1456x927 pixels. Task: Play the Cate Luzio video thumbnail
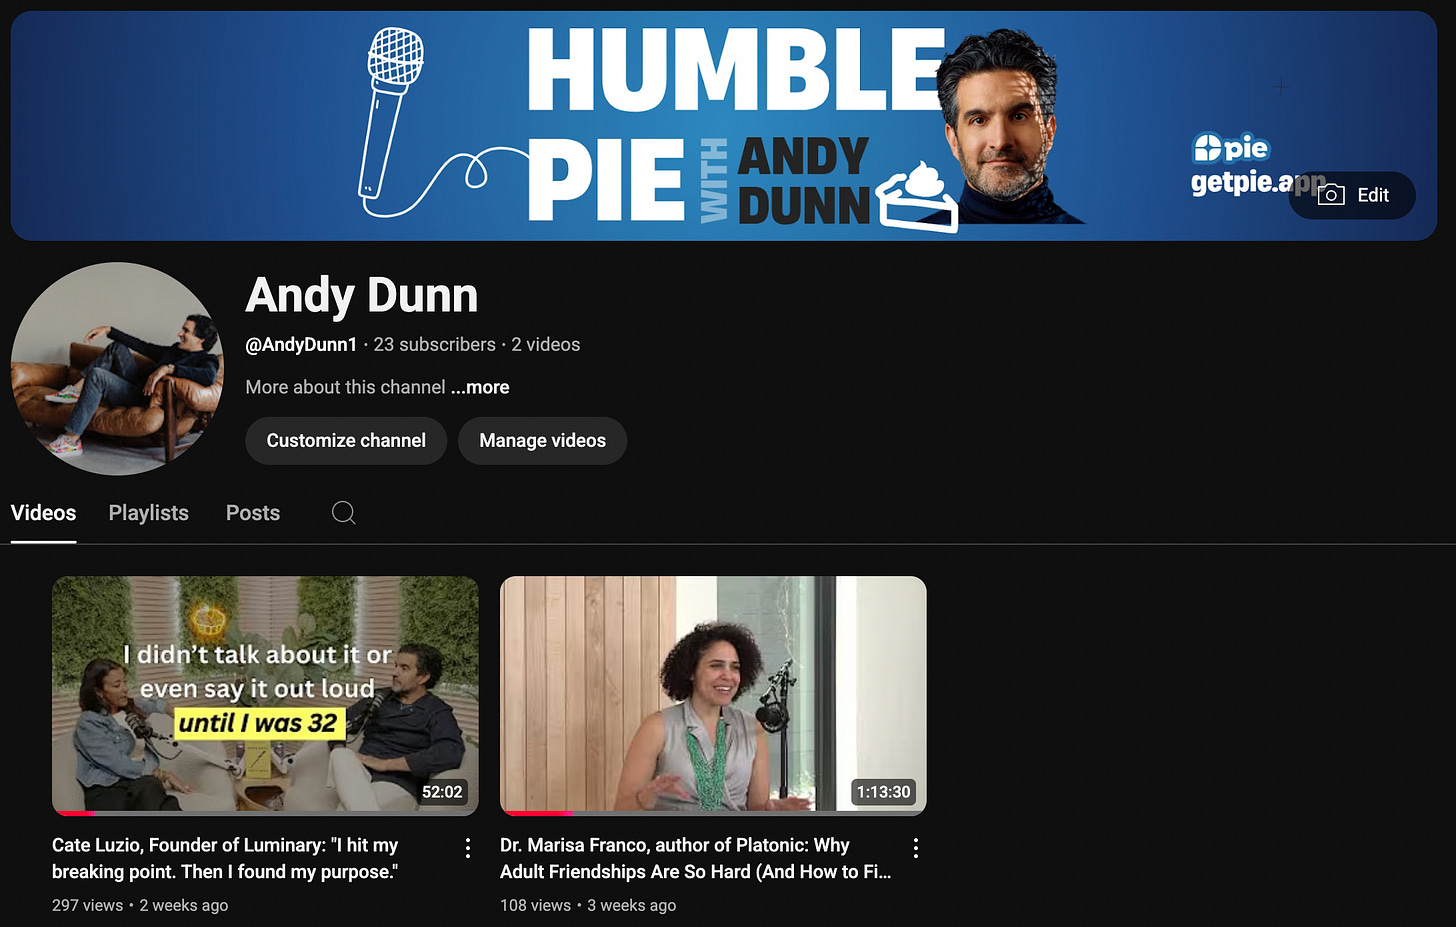265,695
